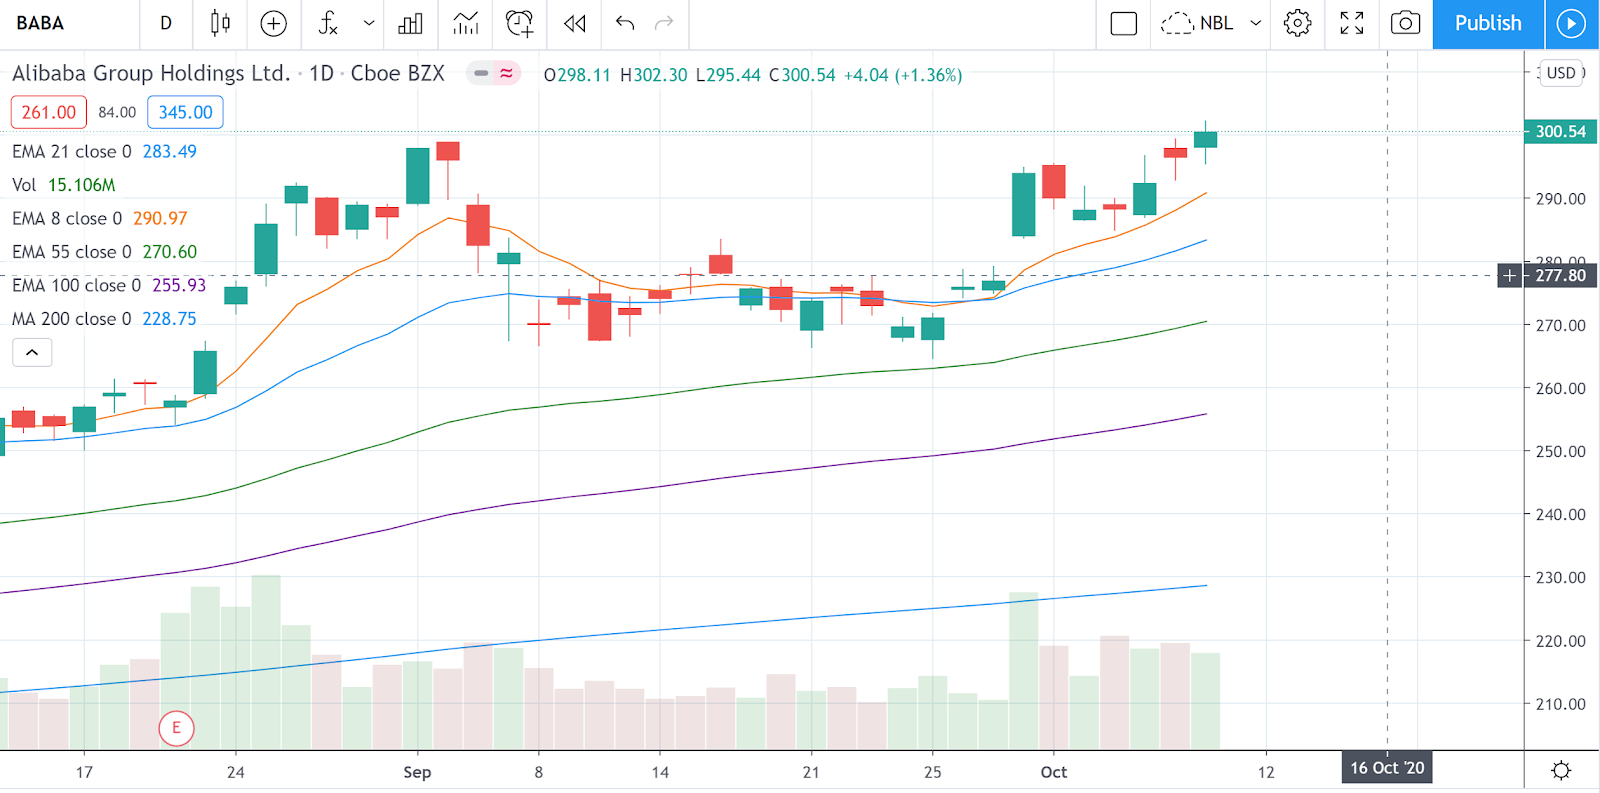Viewport: 1600px width, 793px height.
Task: Collapse the indicator legend with caret button
Action: click(32, 352)
